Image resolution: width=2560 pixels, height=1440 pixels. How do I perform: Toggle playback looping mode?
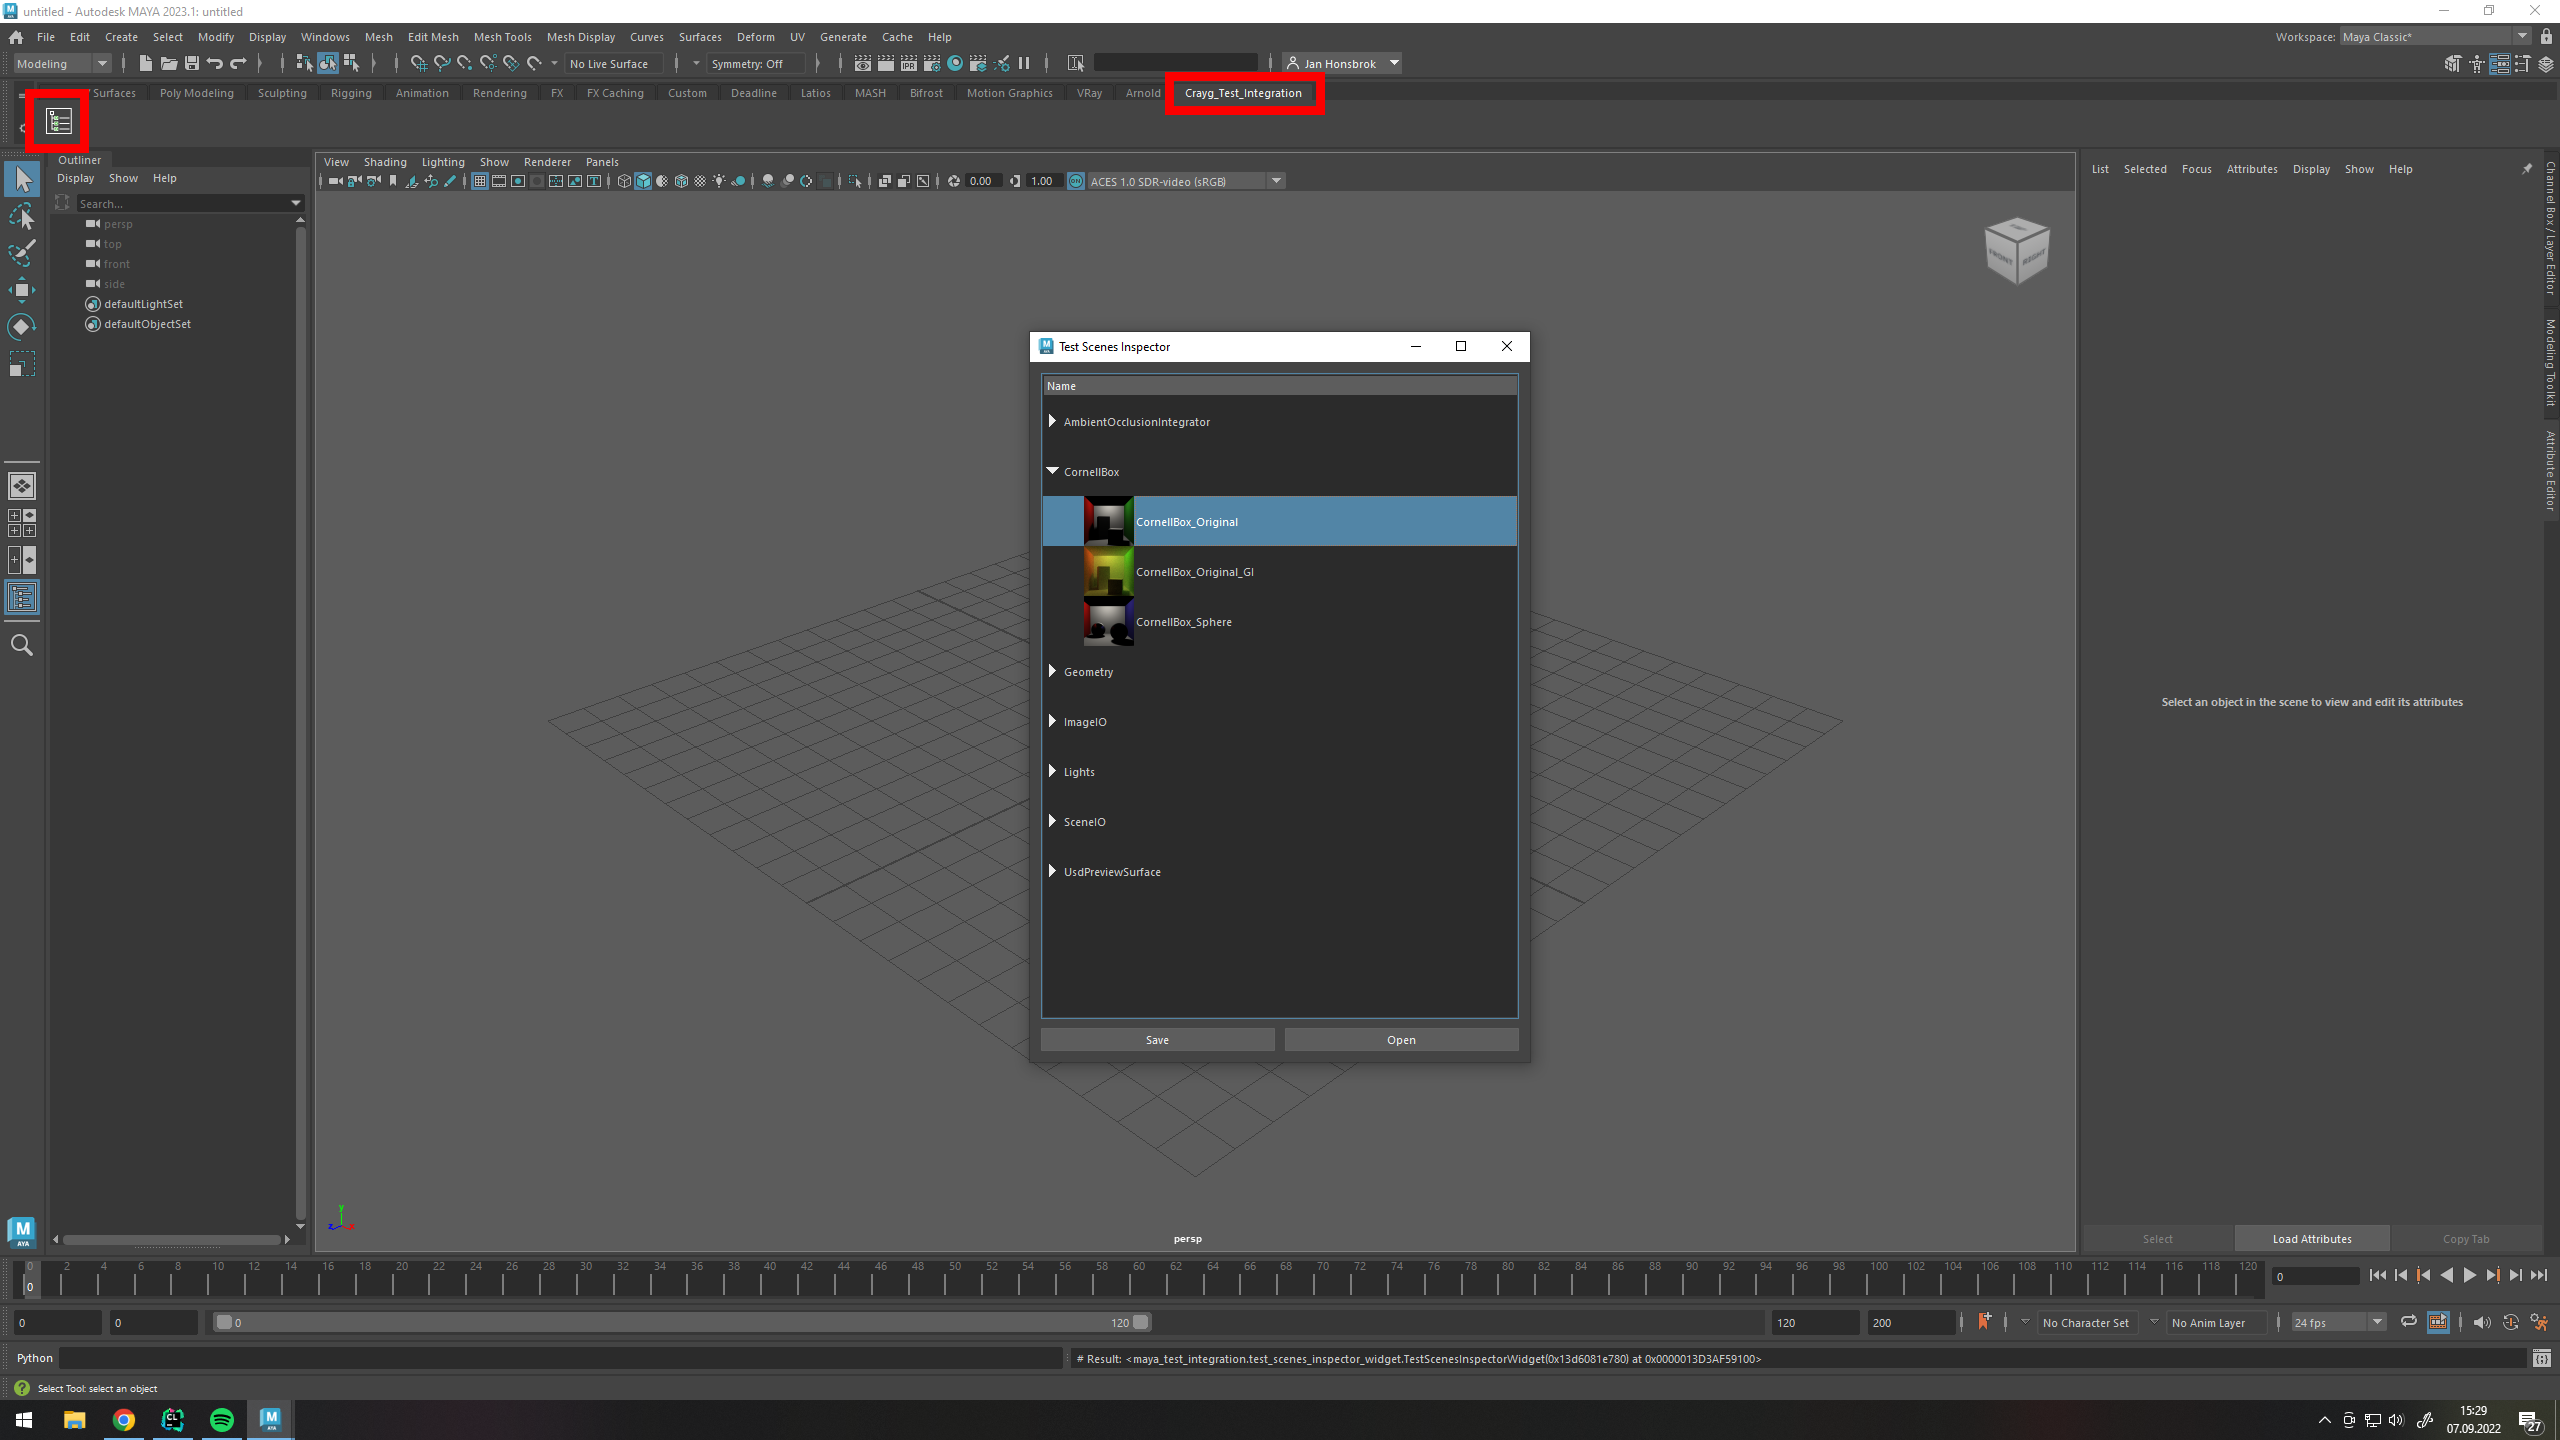click(2408, 1322)
